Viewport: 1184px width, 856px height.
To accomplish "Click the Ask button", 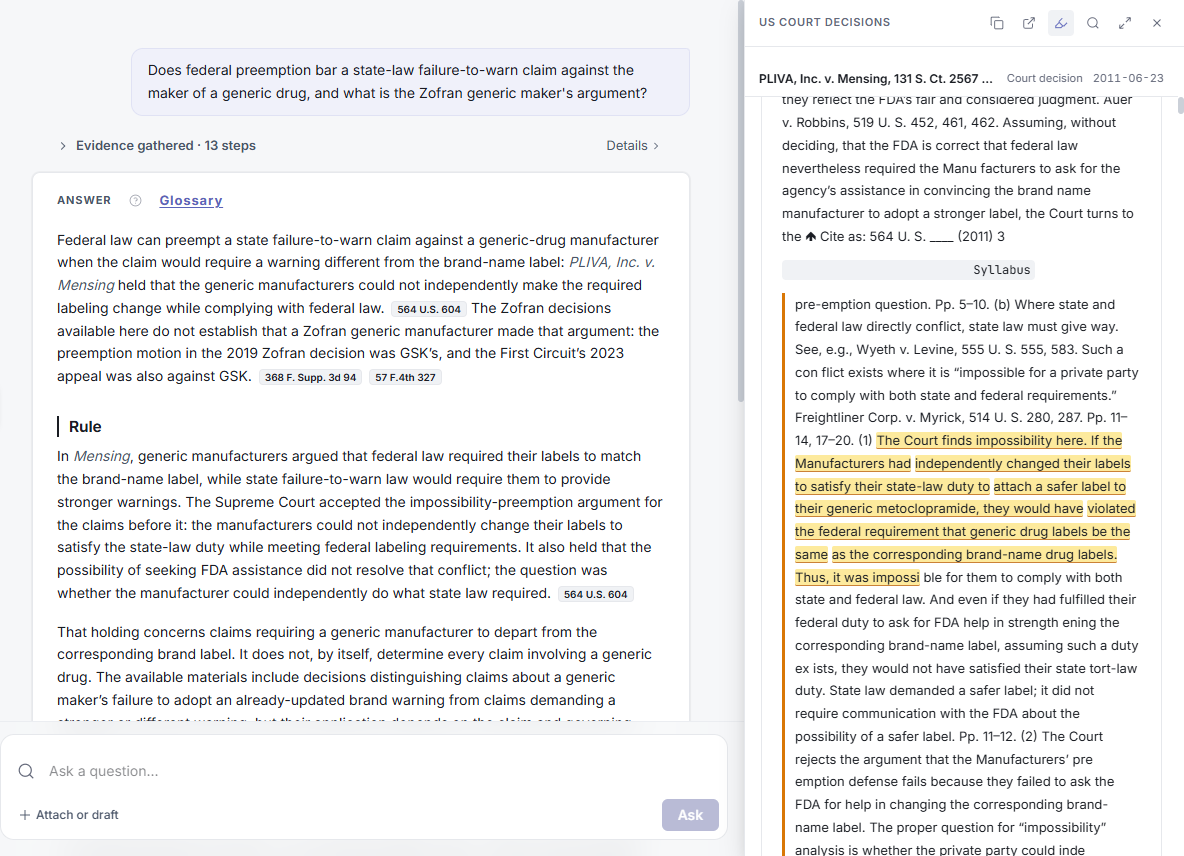I will click(690, 815).
